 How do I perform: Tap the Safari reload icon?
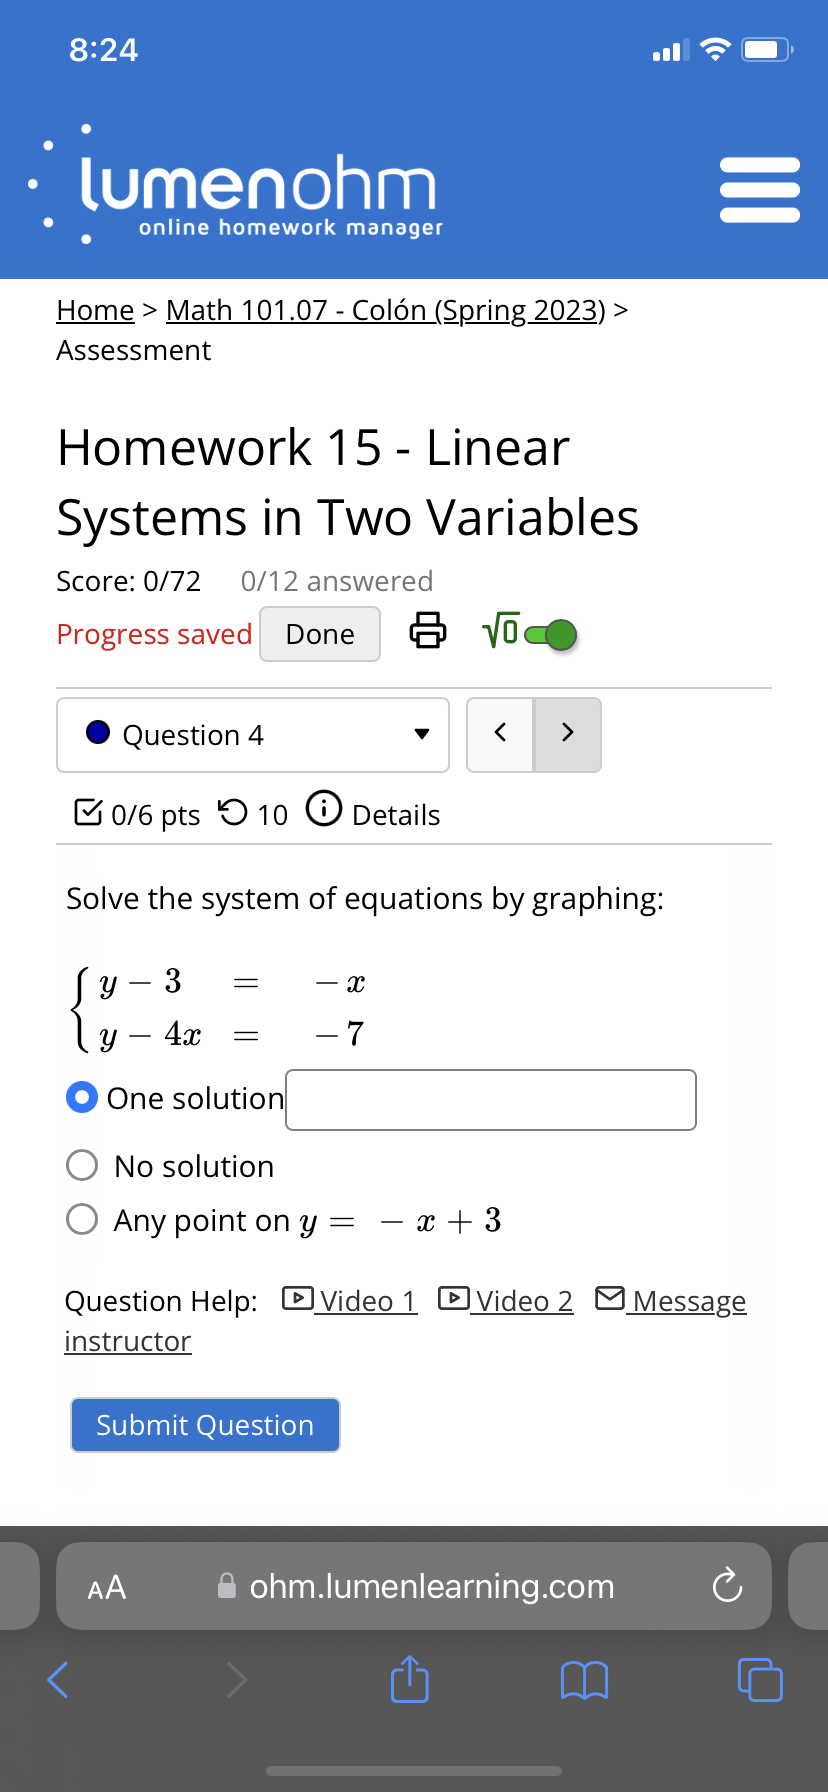click(727, 1586)
